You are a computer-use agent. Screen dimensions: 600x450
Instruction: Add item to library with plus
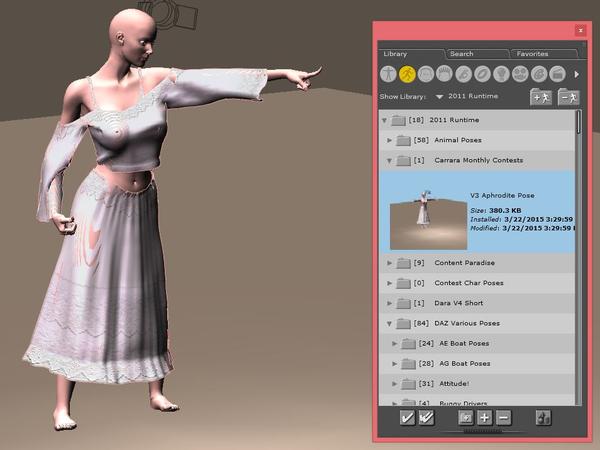485,417
